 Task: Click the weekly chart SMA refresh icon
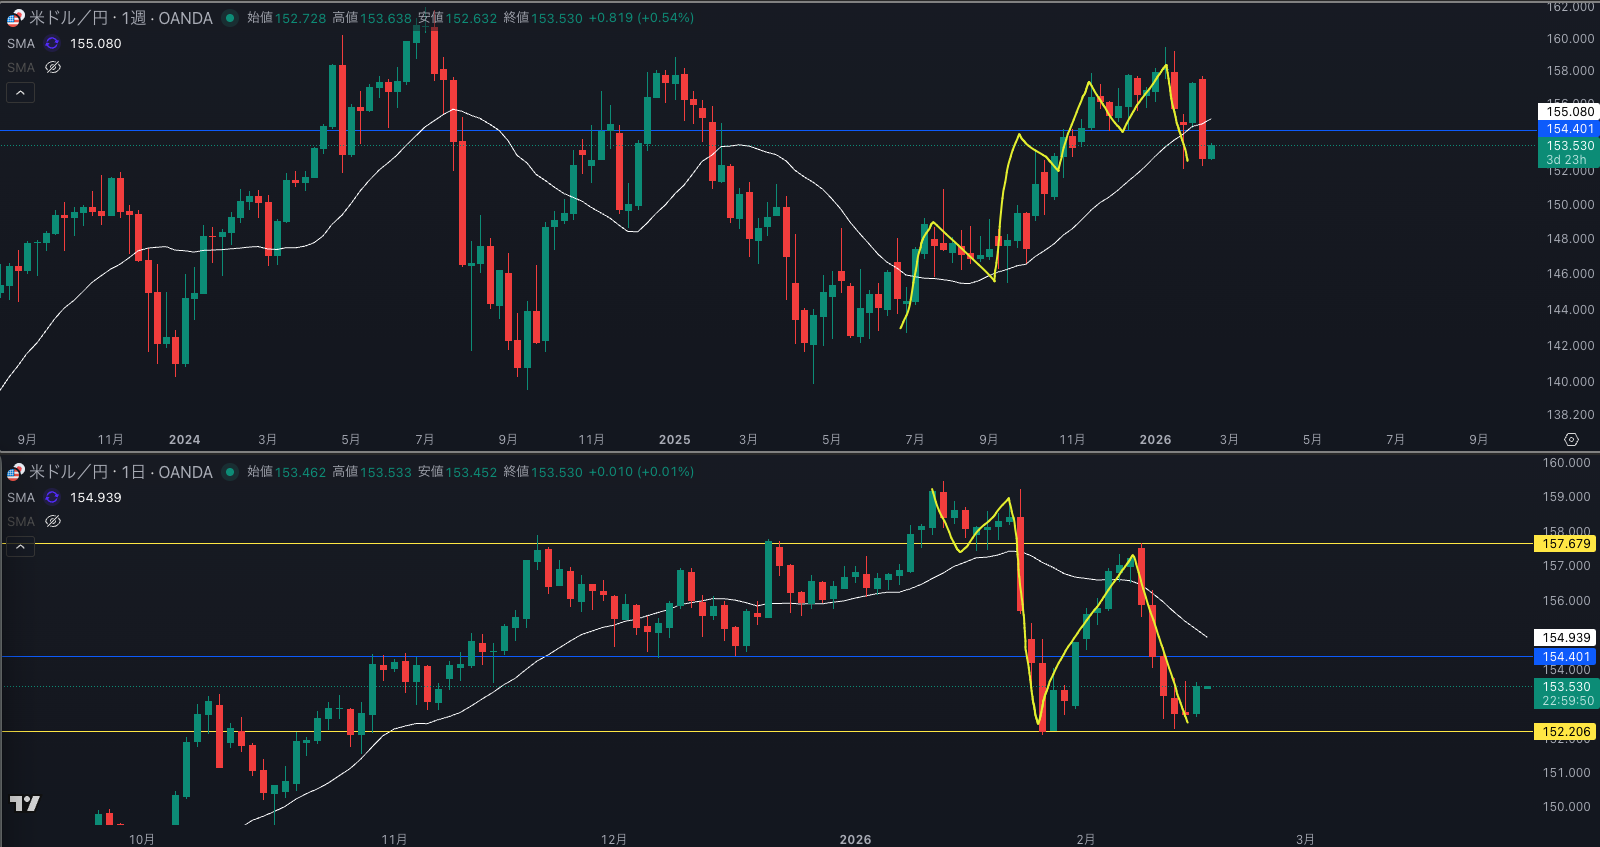point(52,44)
